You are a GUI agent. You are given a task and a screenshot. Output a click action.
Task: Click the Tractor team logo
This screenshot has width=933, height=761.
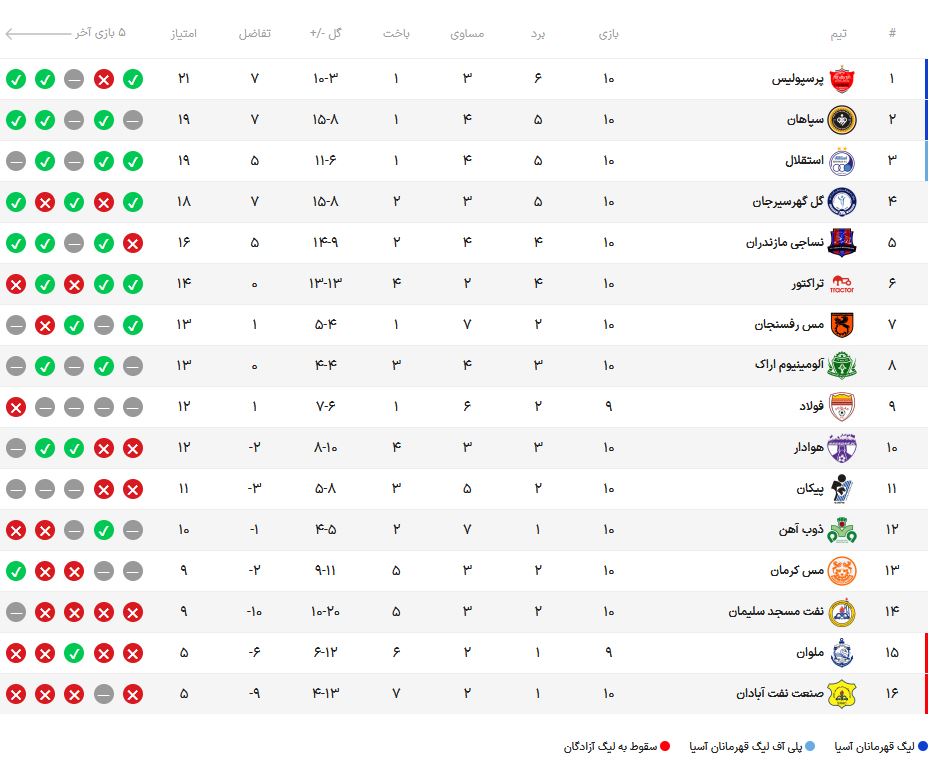[x=841, y=284]
